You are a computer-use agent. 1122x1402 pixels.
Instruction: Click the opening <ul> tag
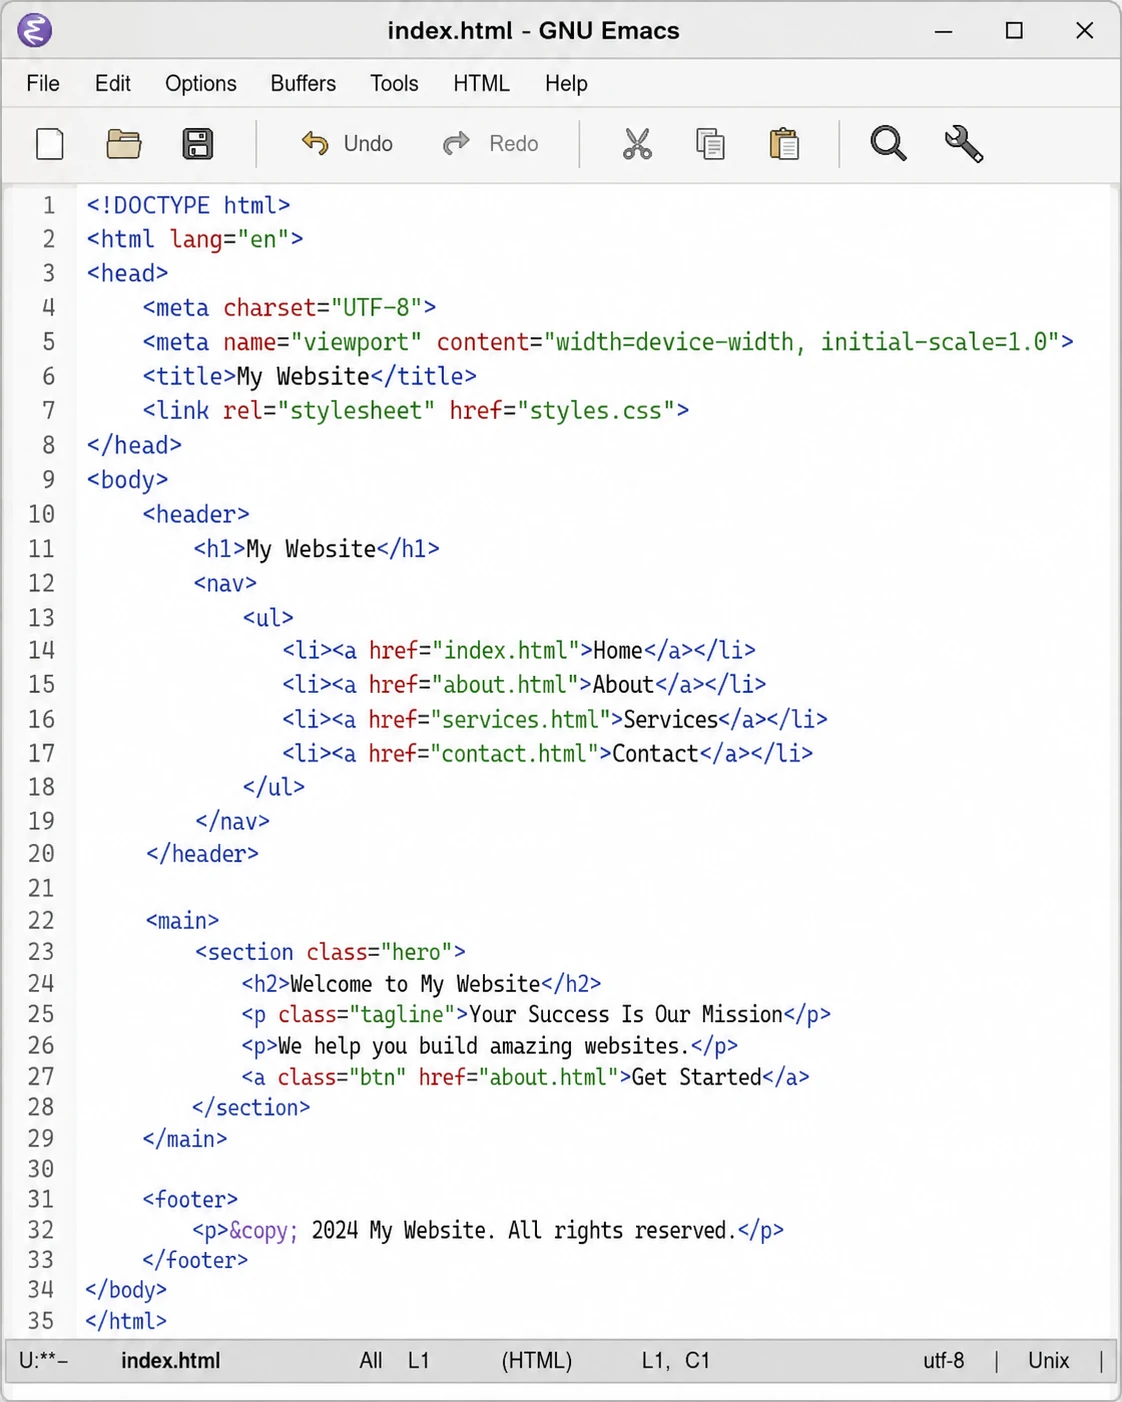tap(268, 618)
